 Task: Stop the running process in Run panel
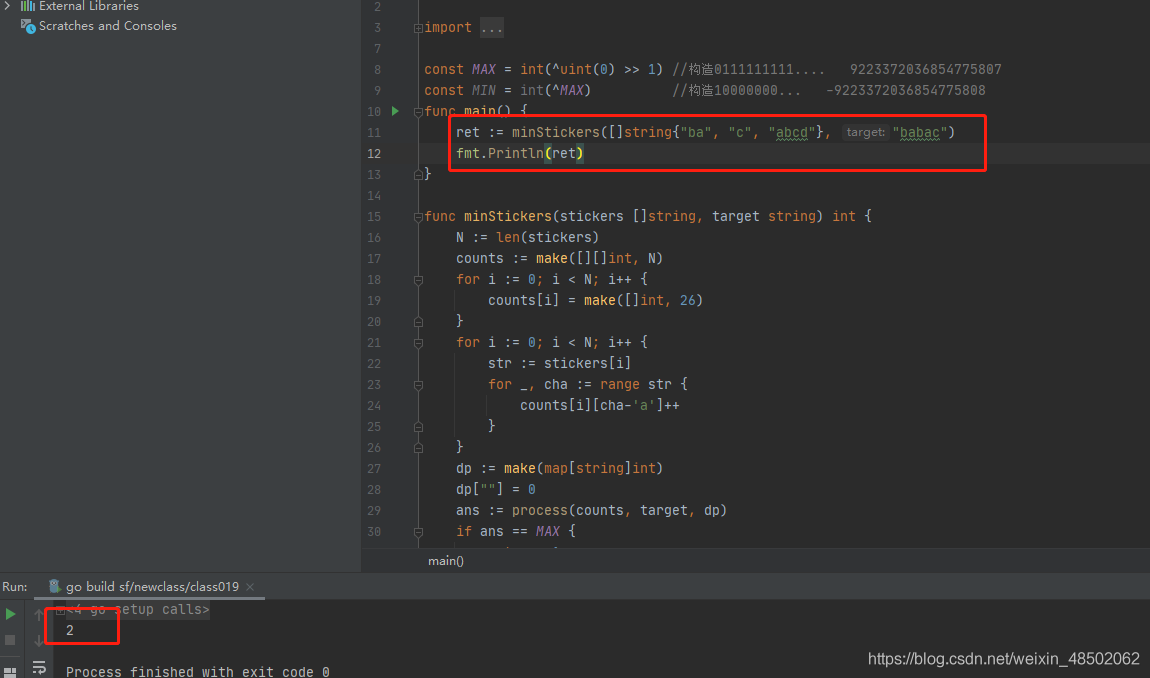tap(10, 641)
